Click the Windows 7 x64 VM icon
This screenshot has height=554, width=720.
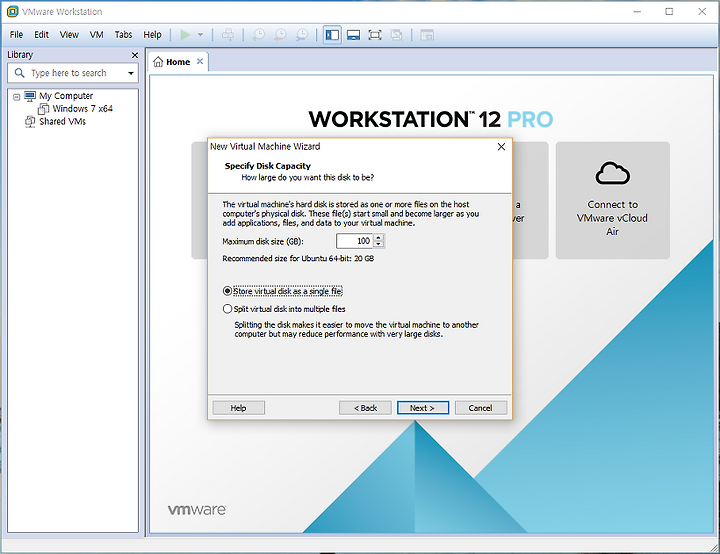(x=43, y=109)
